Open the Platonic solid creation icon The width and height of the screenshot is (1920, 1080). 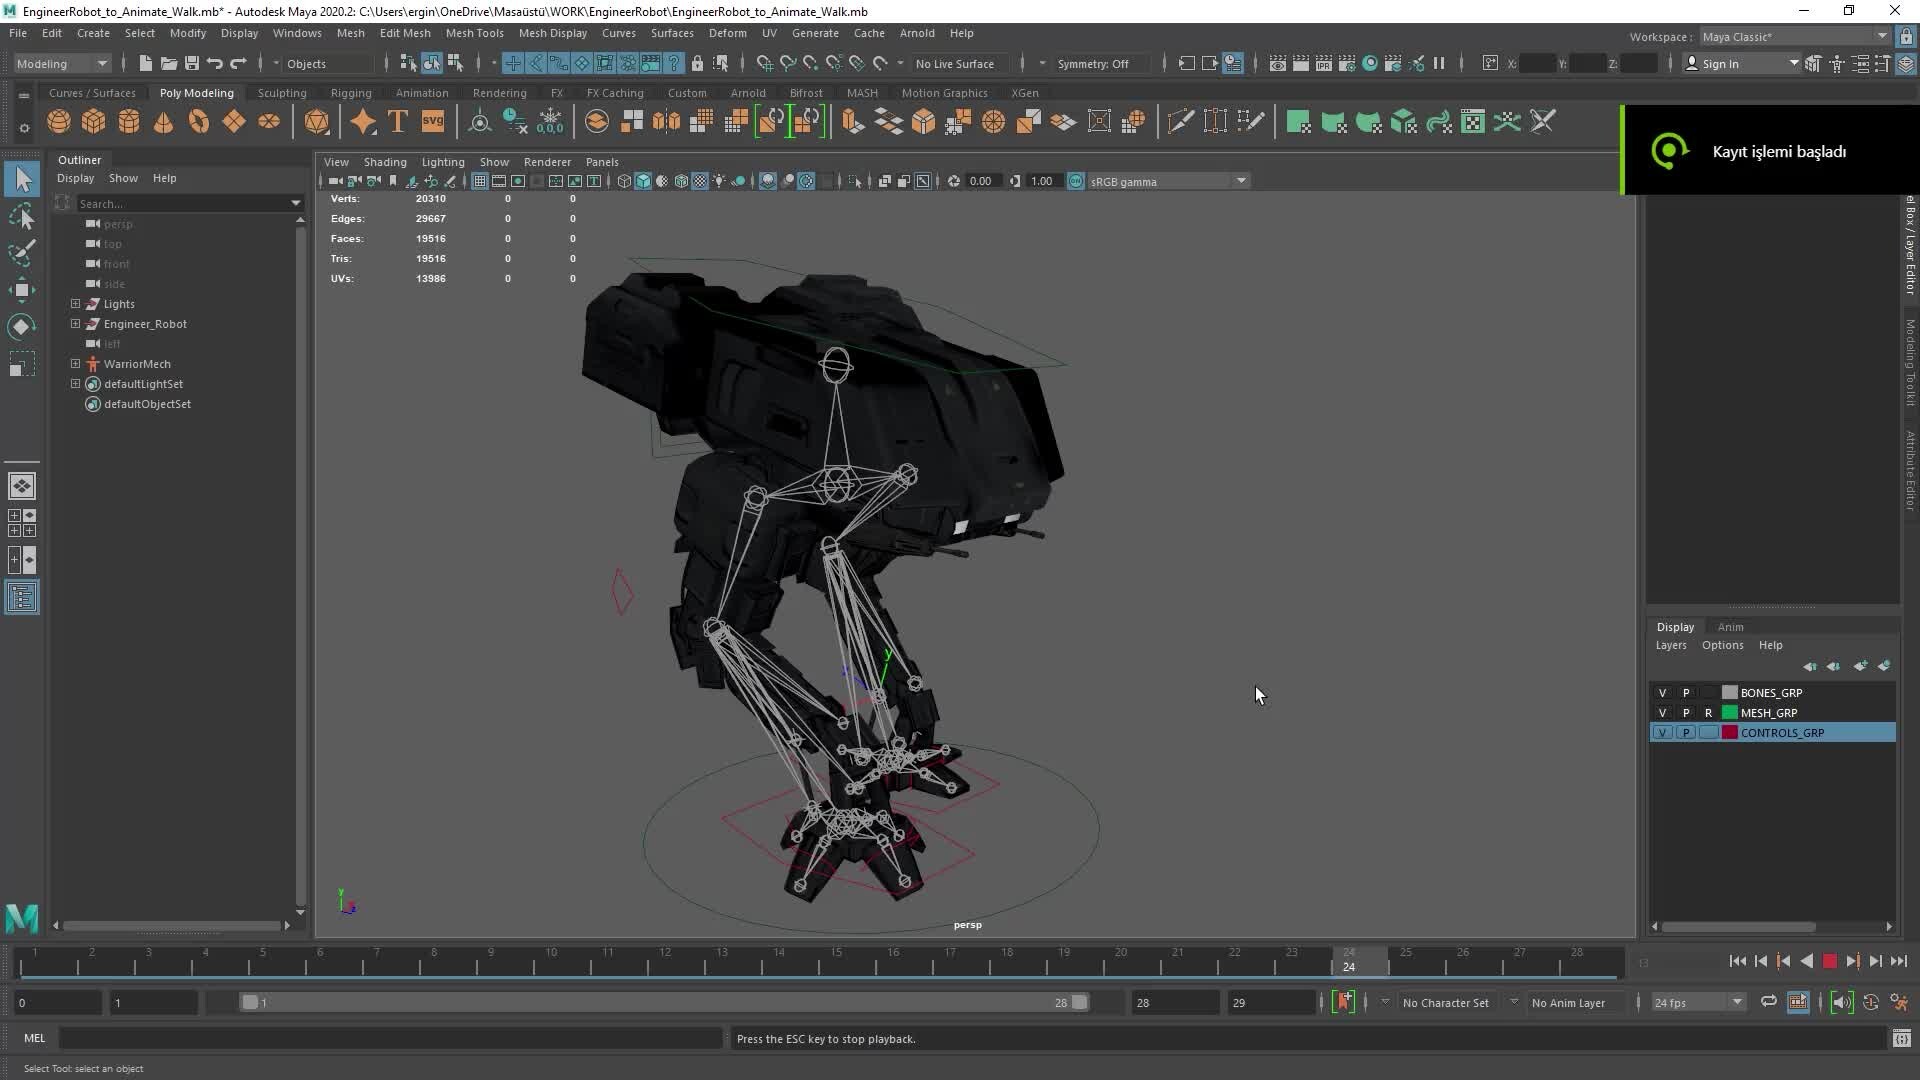click(318, 121)
